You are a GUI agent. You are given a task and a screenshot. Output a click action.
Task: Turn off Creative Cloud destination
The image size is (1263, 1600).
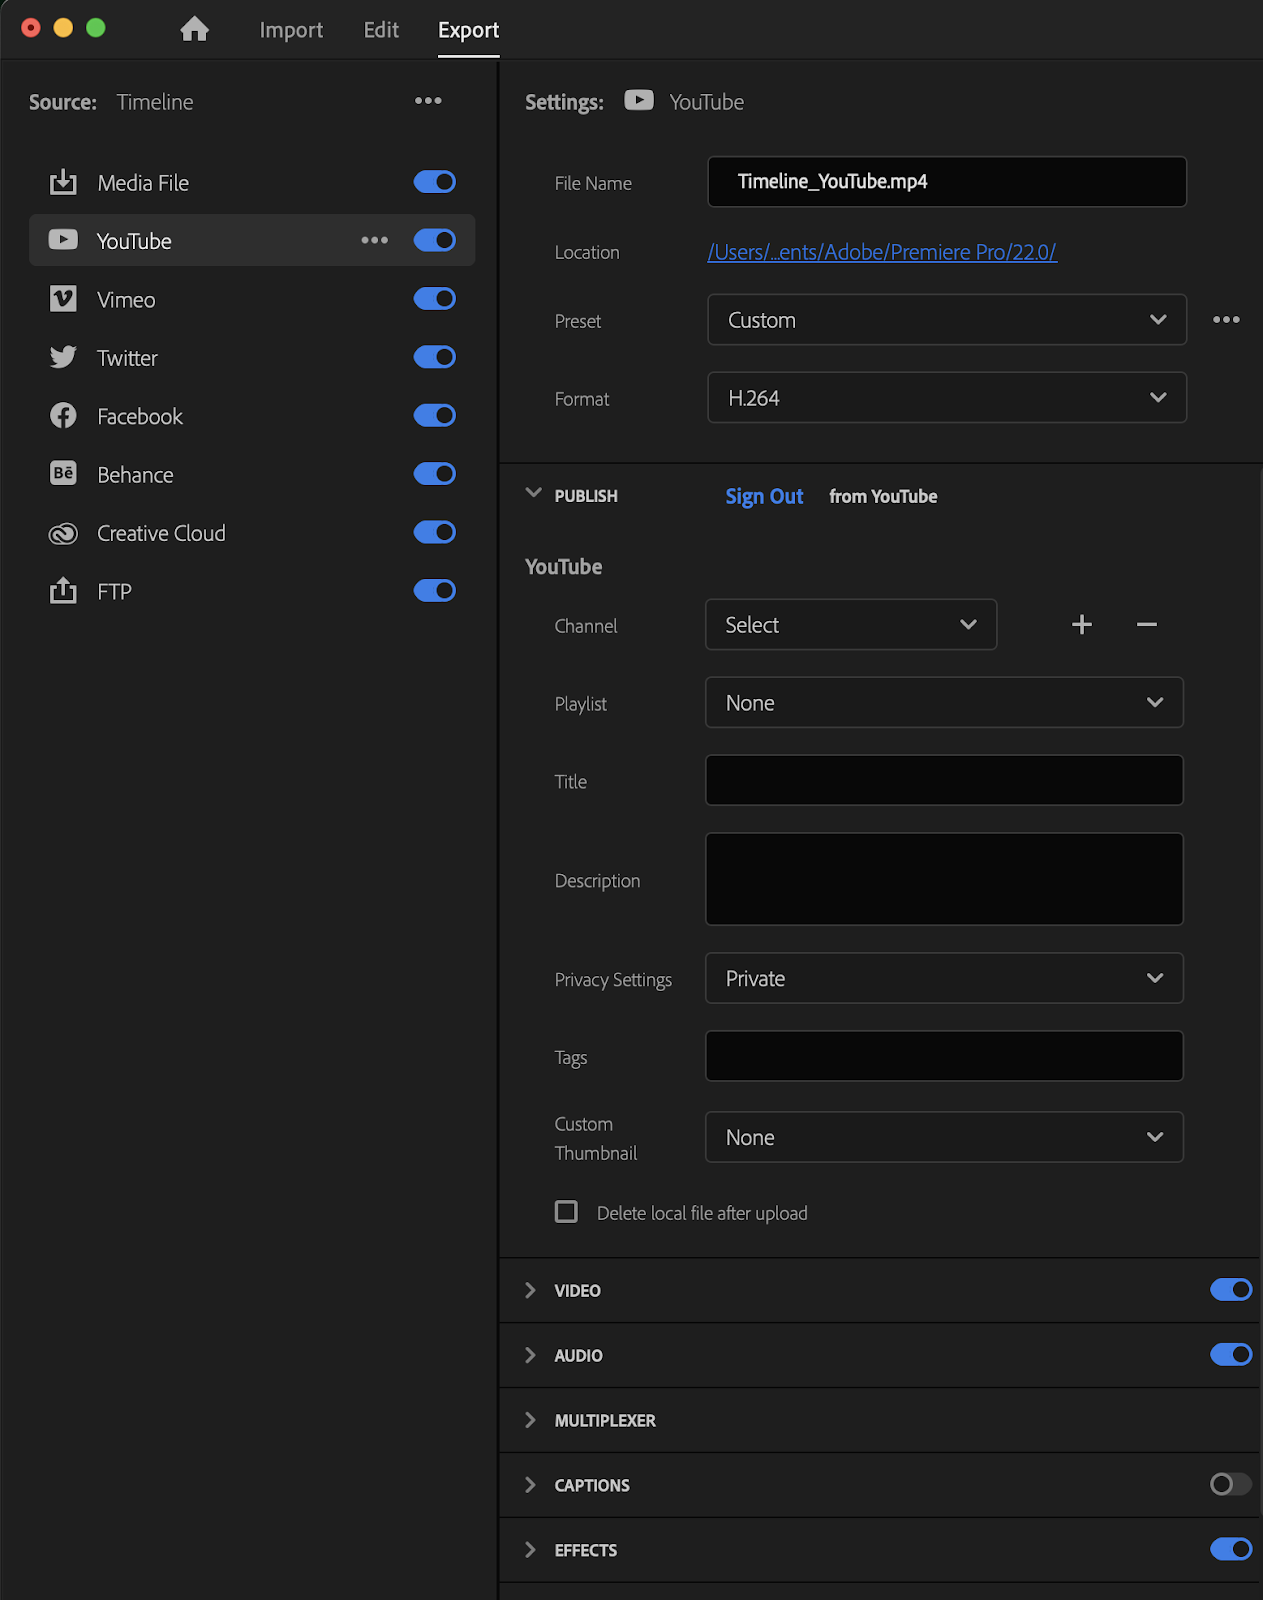435,532
